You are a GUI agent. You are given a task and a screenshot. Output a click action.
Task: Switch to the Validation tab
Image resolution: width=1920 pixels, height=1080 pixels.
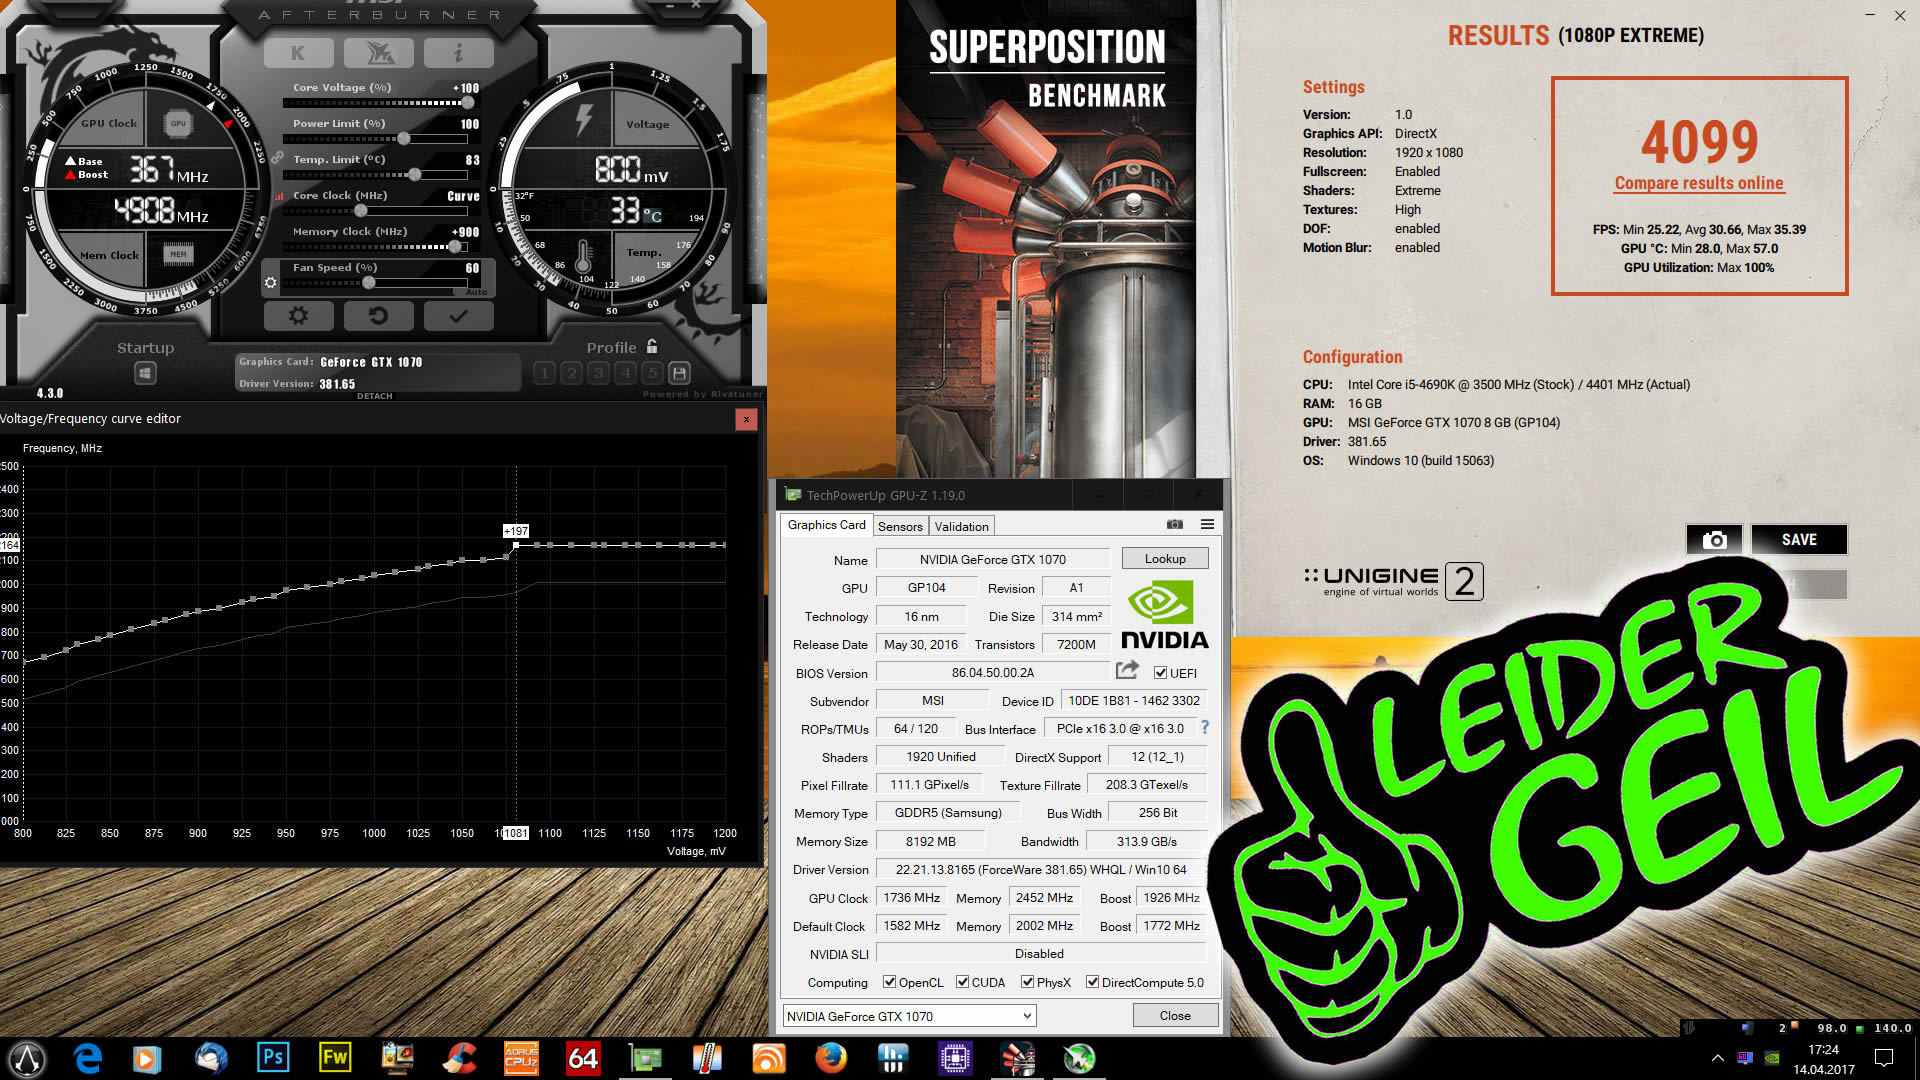click(x=961, y=526)
